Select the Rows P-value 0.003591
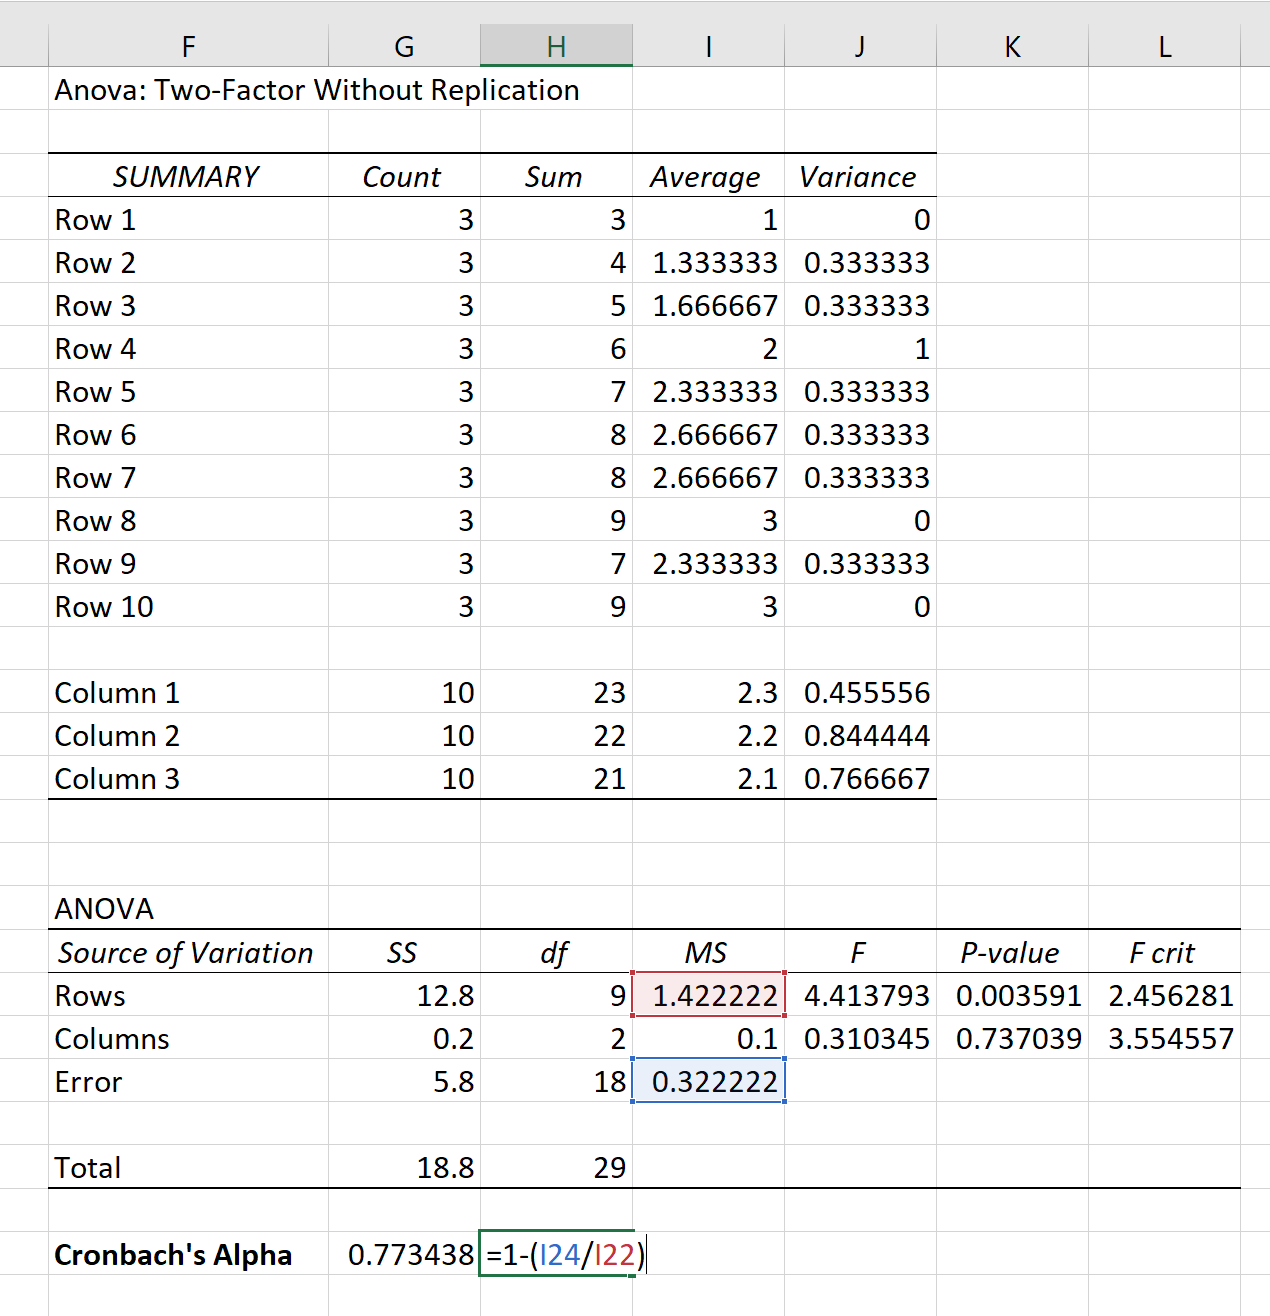1270x1316 pixels. pyautogui.click(x=1019, y=995)
